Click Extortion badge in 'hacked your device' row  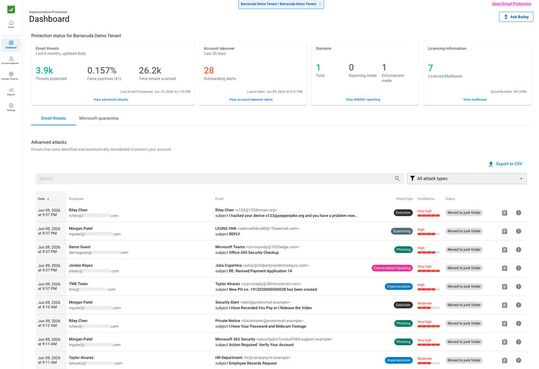pyautogui.click(x=403, y=213)
